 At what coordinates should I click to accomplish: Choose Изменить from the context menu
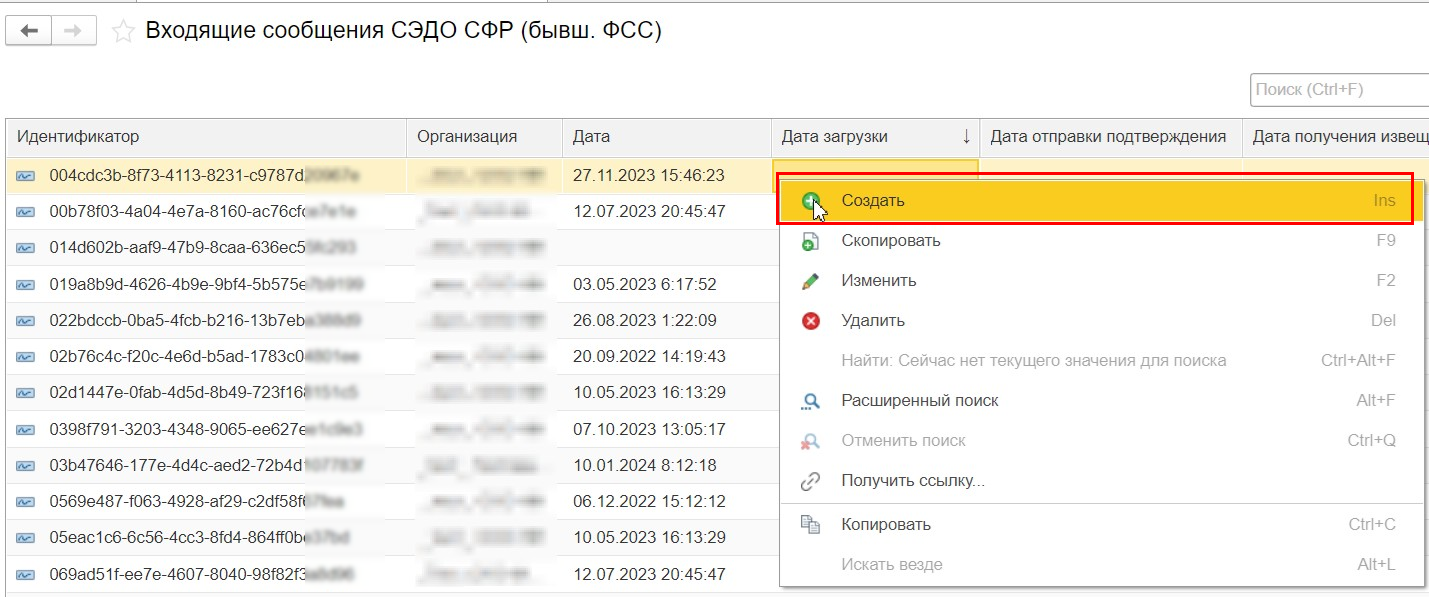(879, 281)
